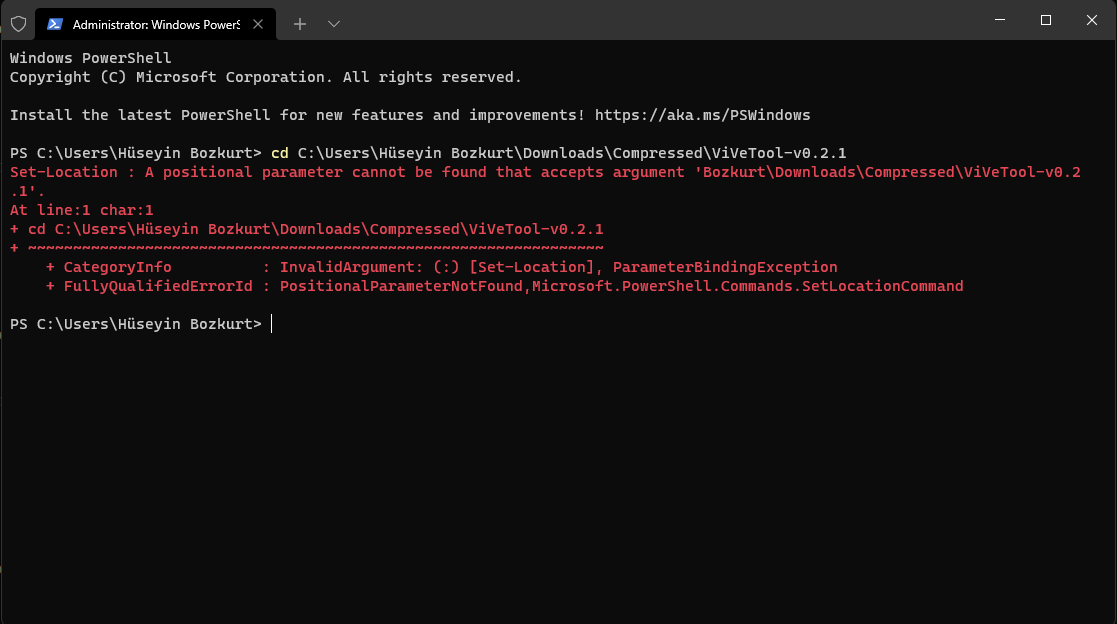1117x624 pixels.
Task: Maximize the terminal window
Action: 1045,20
